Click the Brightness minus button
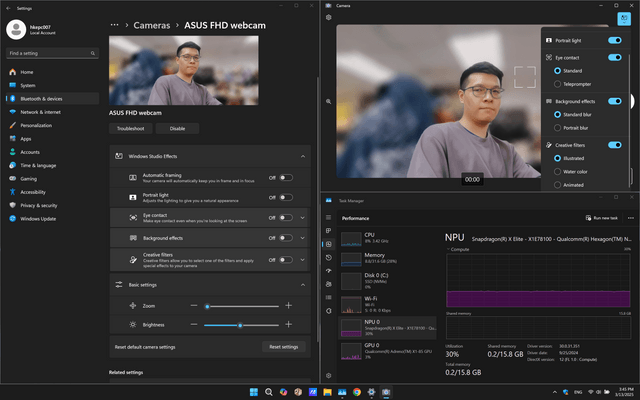The height and width of the screenshot is (400, 640). 194,324
